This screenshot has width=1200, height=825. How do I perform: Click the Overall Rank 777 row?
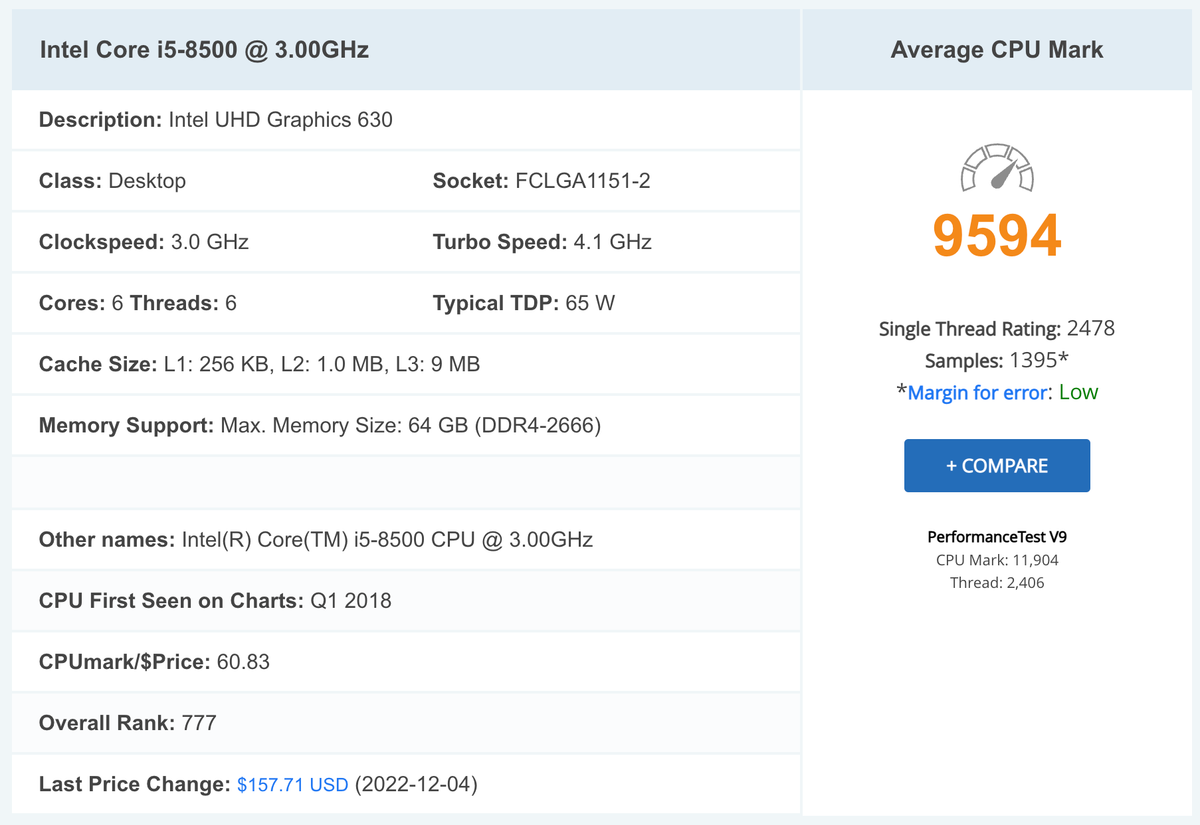(x=127, y=723)
